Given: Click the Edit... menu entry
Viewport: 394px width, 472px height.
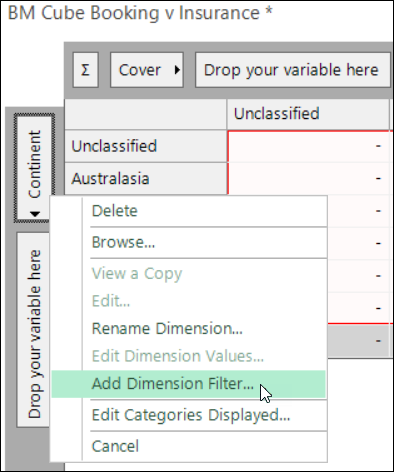Looking at the screenshot, I should (189, 301).
